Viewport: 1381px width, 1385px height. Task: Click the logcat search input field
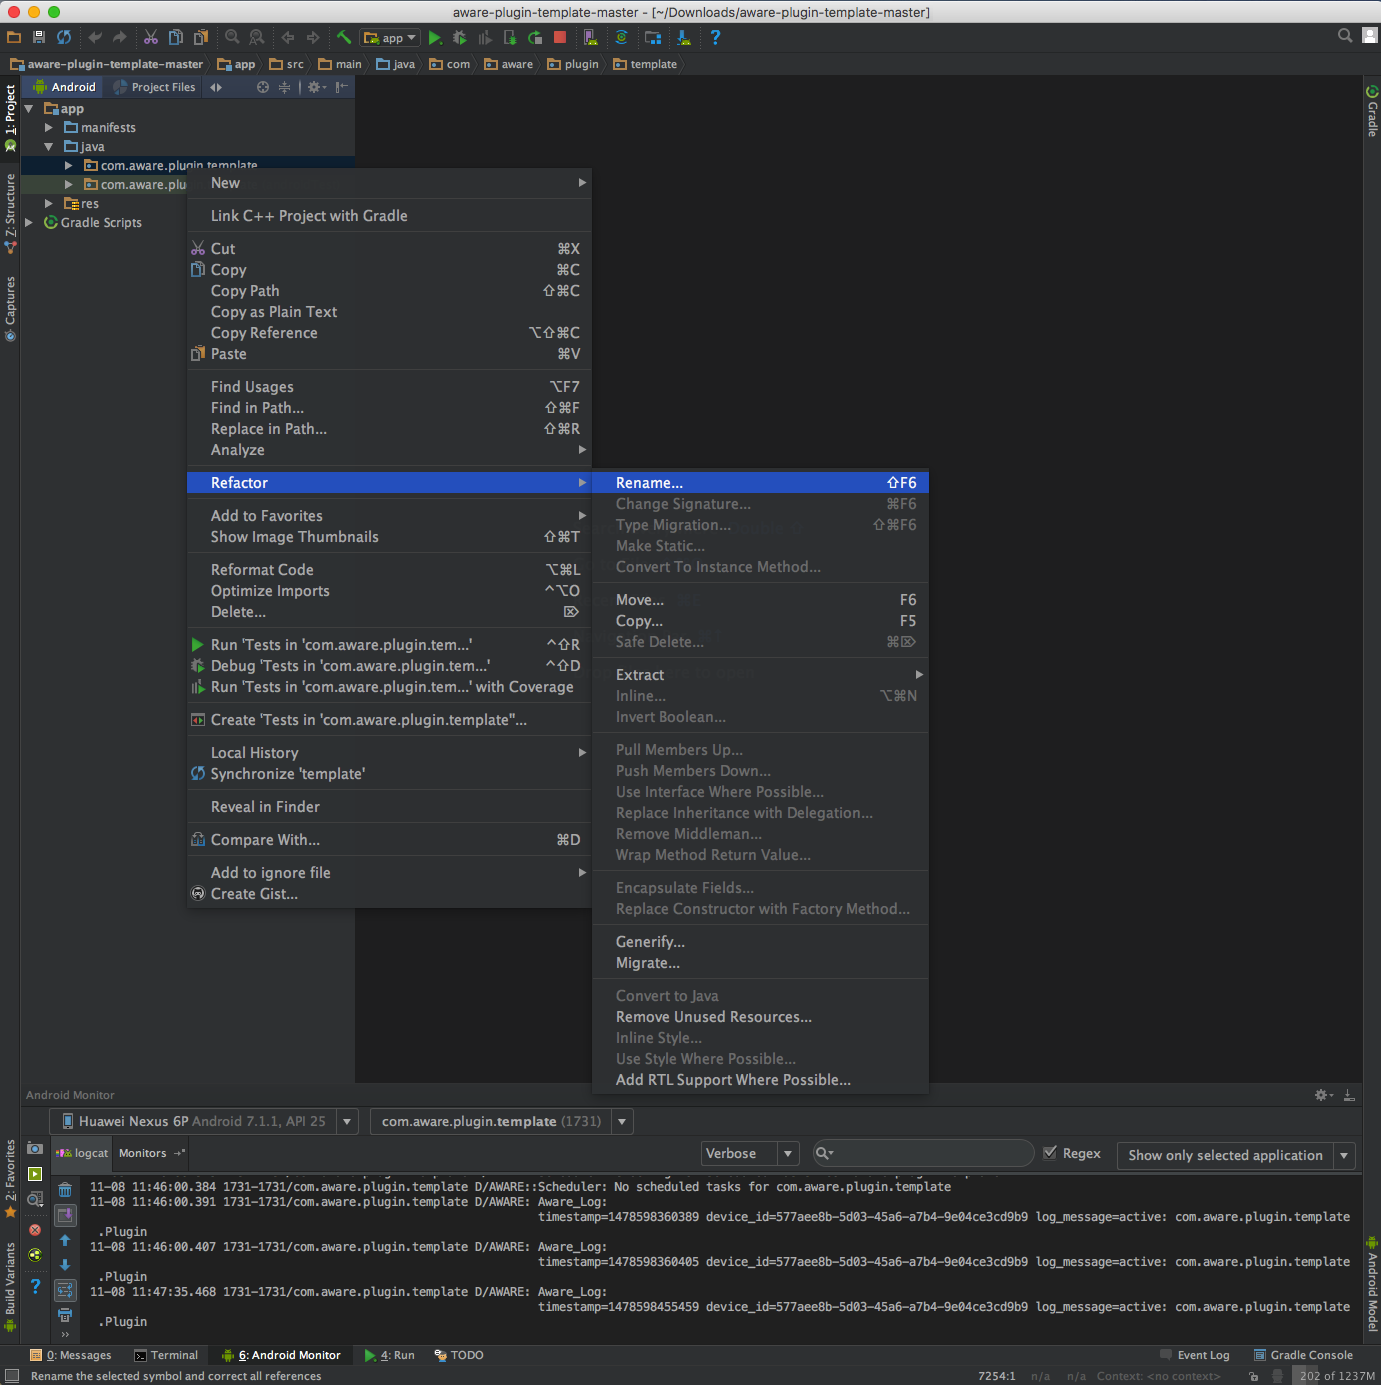pyautogui.click(x=923, y=1153)
